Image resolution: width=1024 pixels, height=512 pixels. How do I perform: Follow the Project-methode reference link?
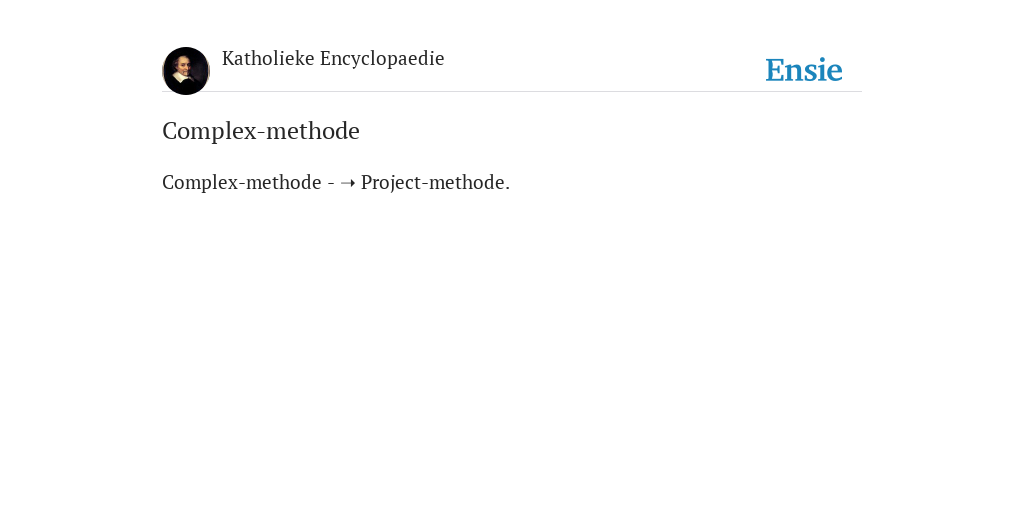435,182
